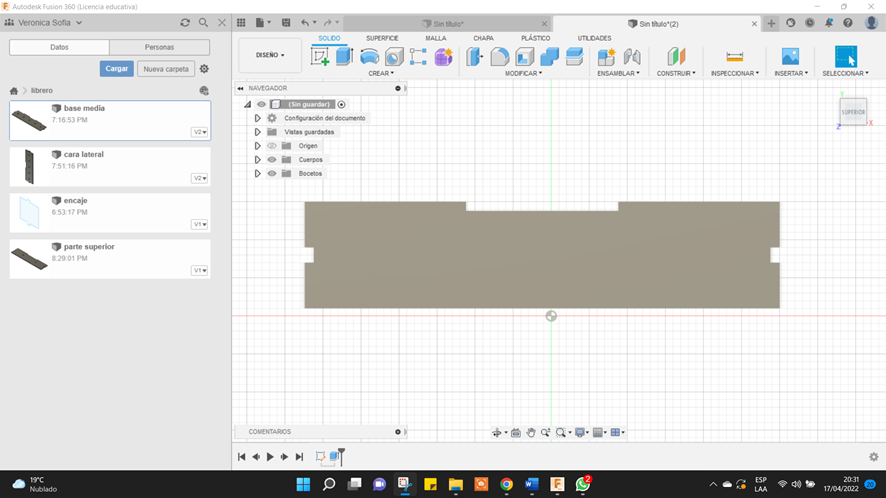This screenshot has width=886, height=498.
Task: Open the Orbit tool in navigation bar
Action: point(497,432)
